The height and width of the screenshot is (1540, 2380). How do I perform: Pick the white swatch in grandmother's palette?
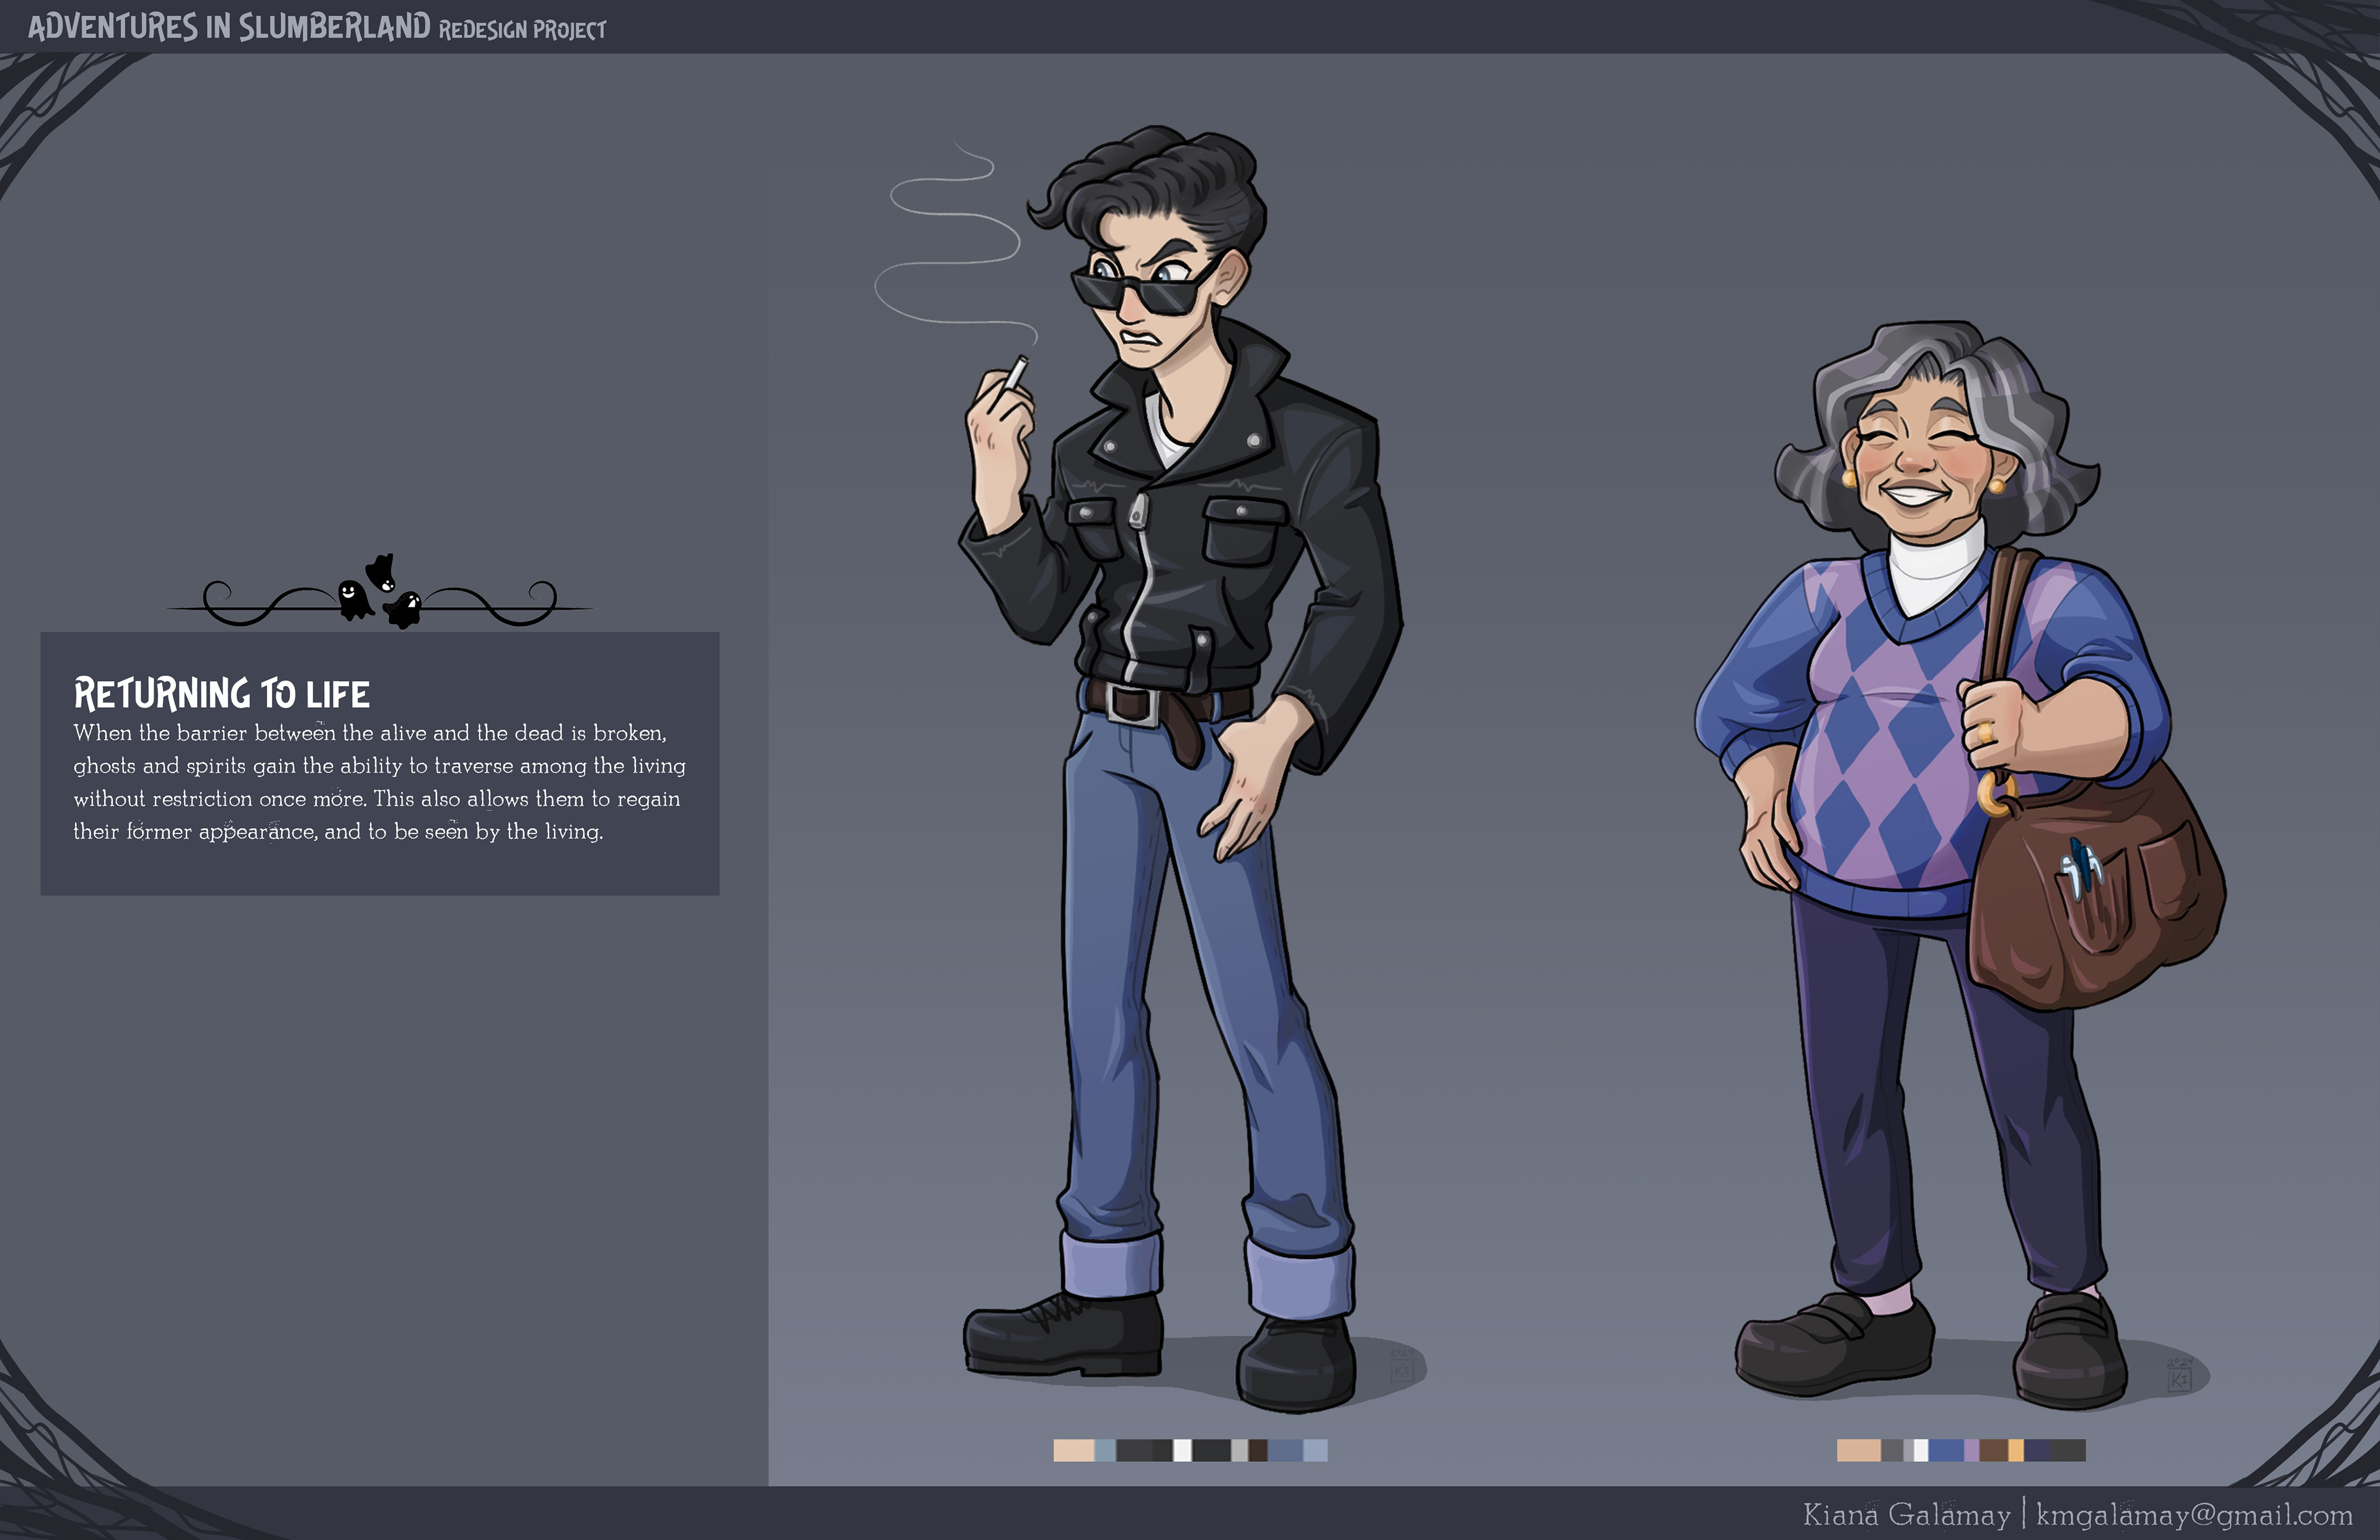[x=1921, y=1450]
